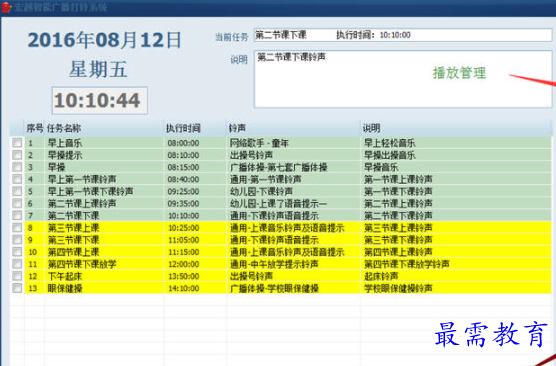Select the checkbox for row 9 第三节课下课

click(x=17, y=240)
